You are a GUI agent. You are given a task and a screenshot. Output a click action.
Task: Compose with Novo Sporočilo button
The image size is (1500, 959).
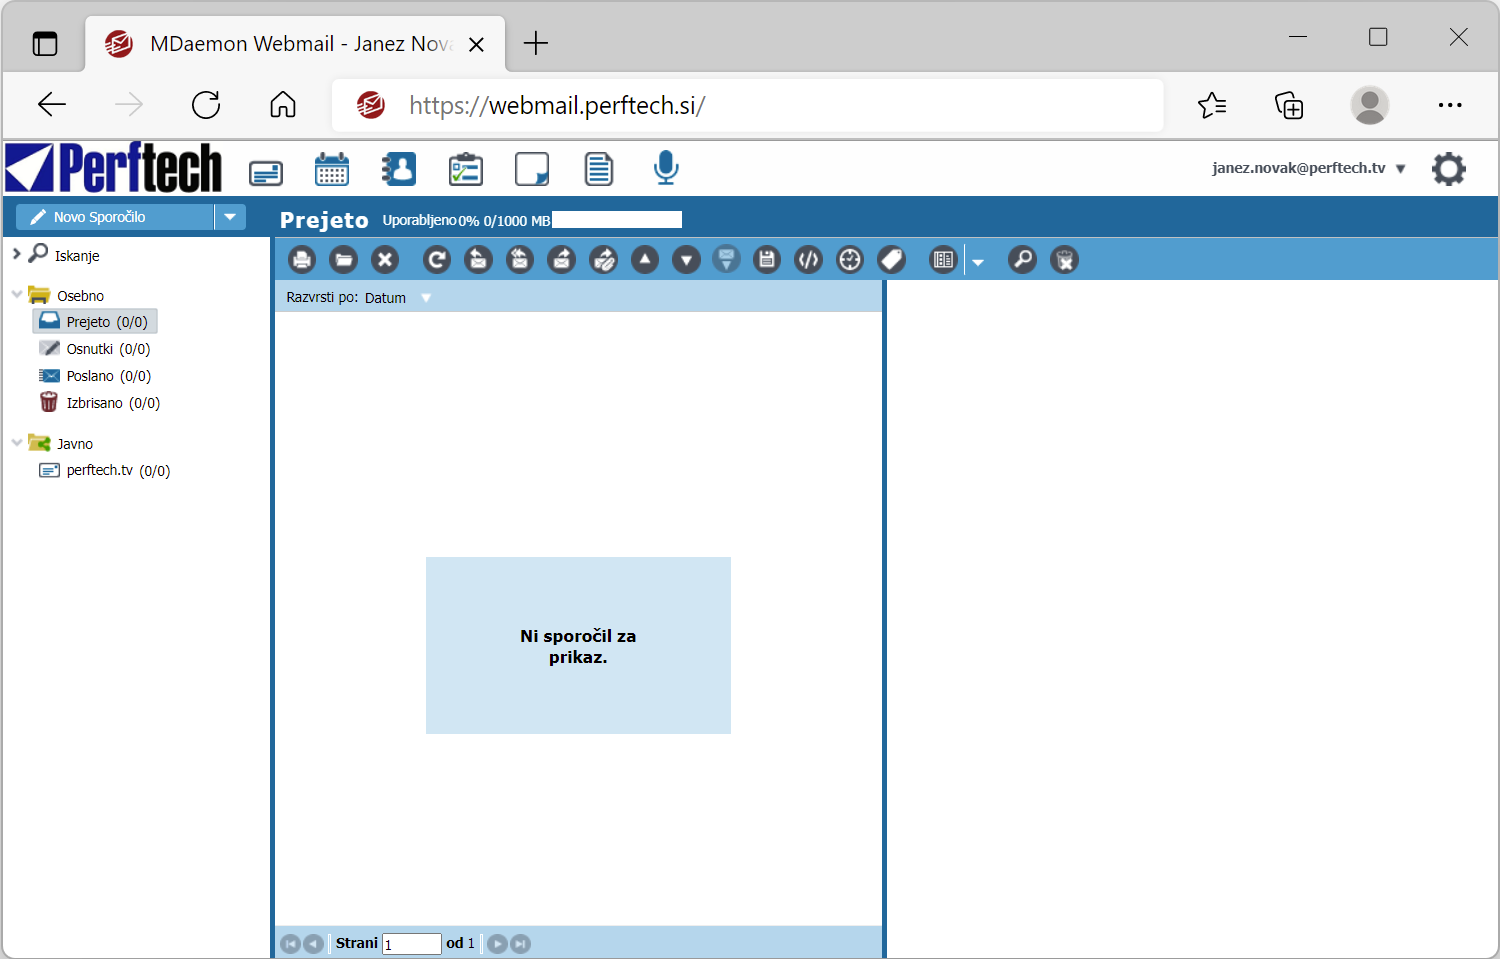click(x=115, y=217)
